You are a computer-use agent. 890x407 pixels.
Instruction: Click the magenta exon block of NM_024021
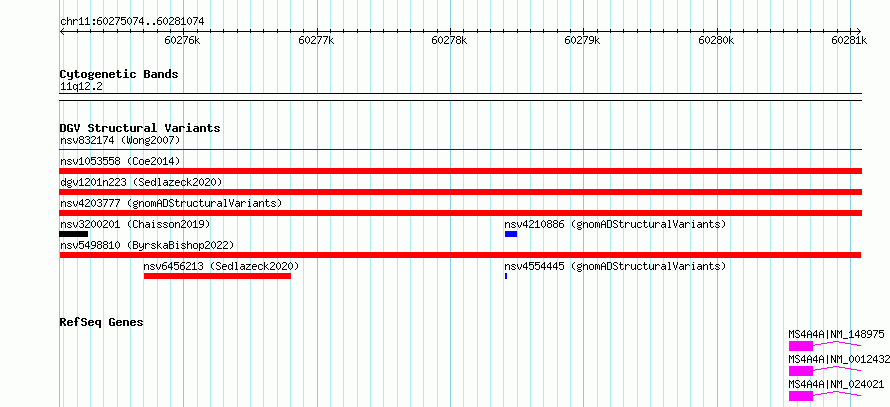click(800, 396)
